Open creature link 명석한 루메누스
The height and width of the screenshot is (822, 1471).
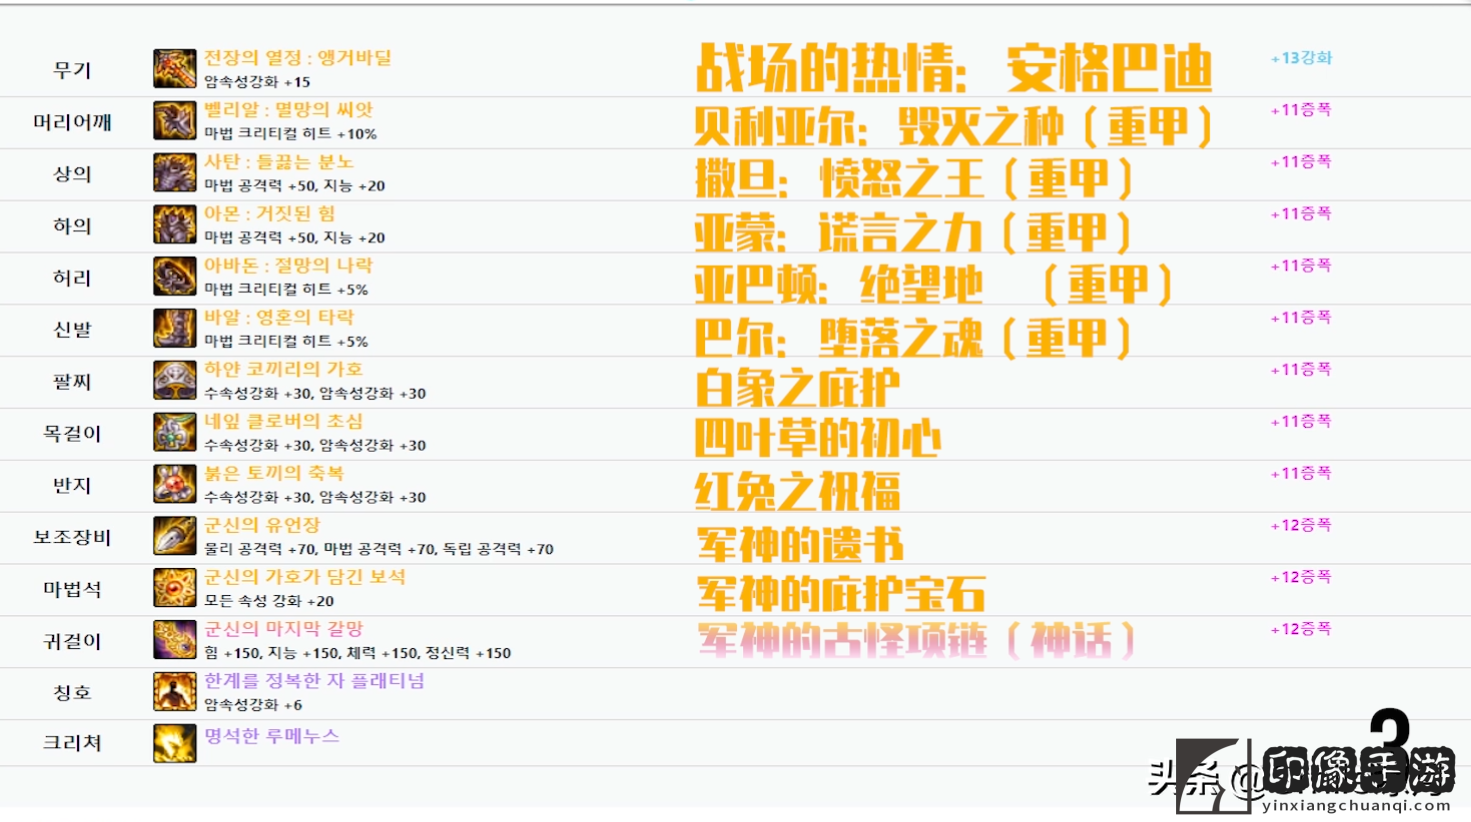click(272, 737)
